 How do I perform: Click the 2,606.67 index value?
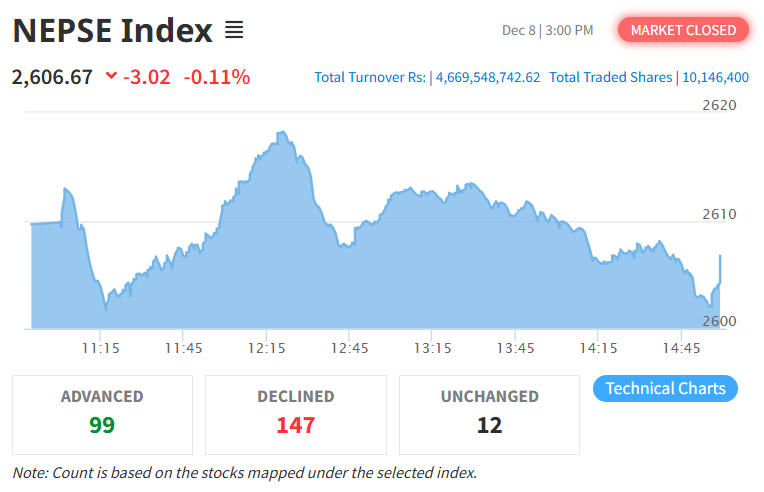(52, 76)
